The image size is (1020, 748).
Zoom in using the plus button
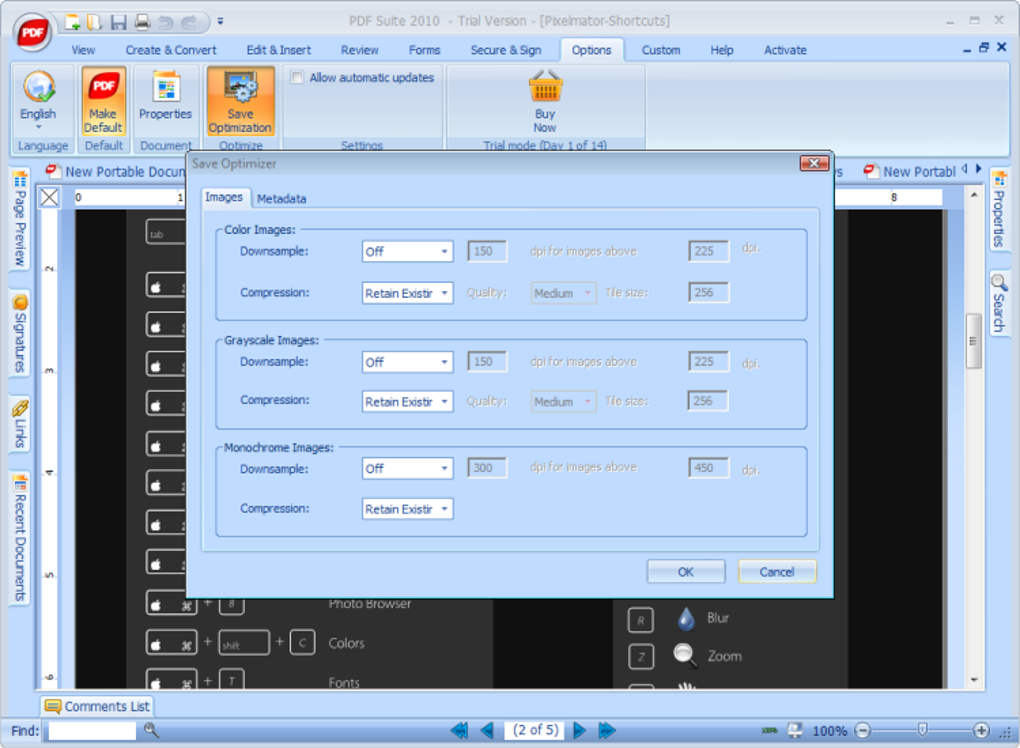[x=982, y=730]
